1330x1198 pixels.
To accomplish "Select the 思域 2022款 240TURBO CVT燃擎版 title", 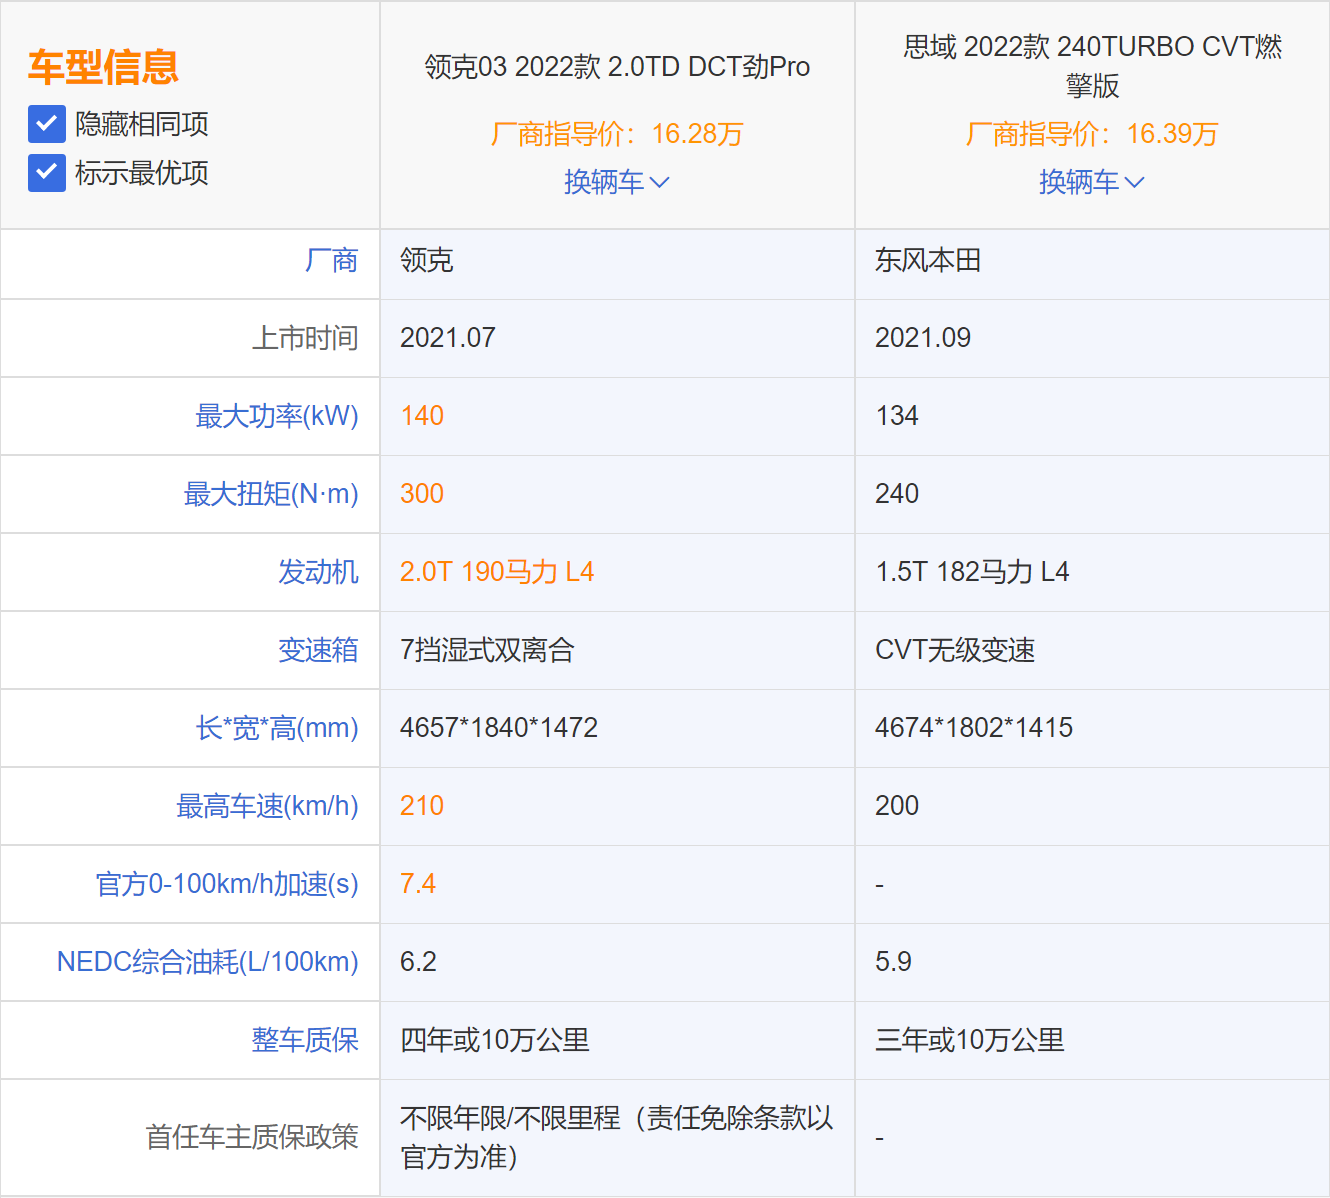I will pos(1092,66).
